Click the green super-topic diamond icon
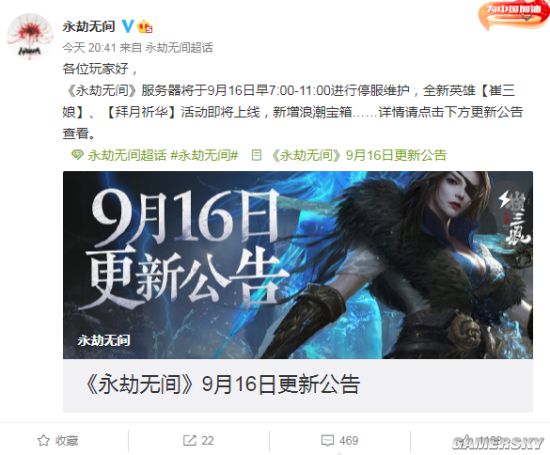550x455 pixels. [x=77, y=155]
